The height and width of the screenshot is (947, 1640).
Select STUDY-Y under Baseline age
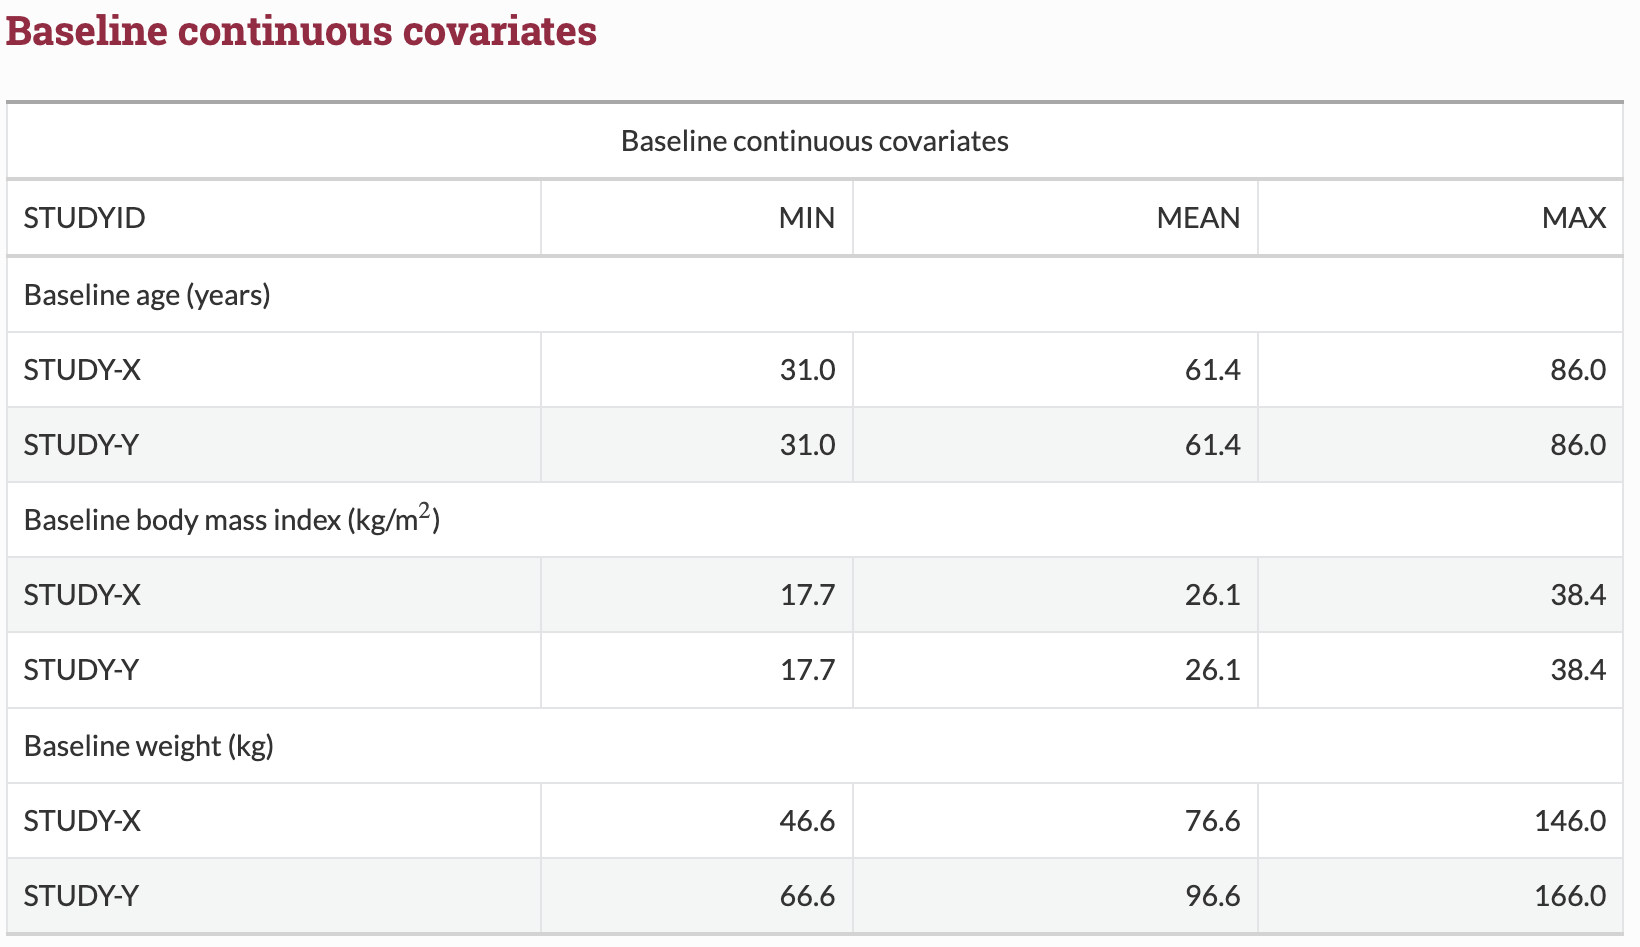click(x=81, y=445)
